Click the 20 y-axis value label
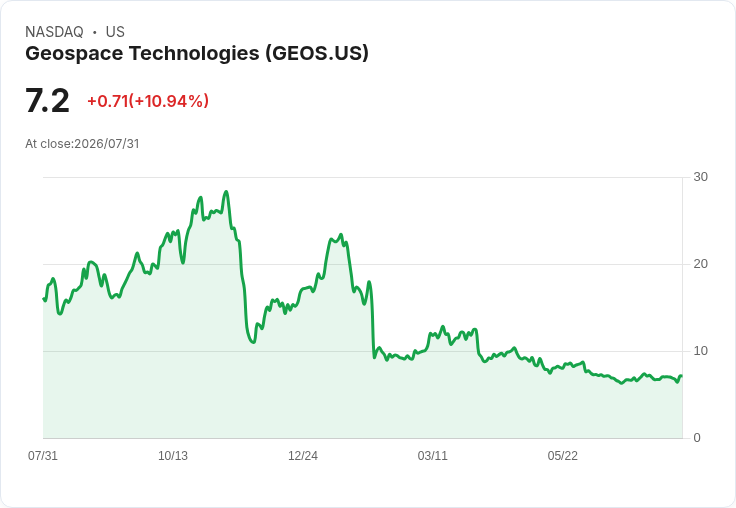This screenshot has width=736, height=508. 700,264
